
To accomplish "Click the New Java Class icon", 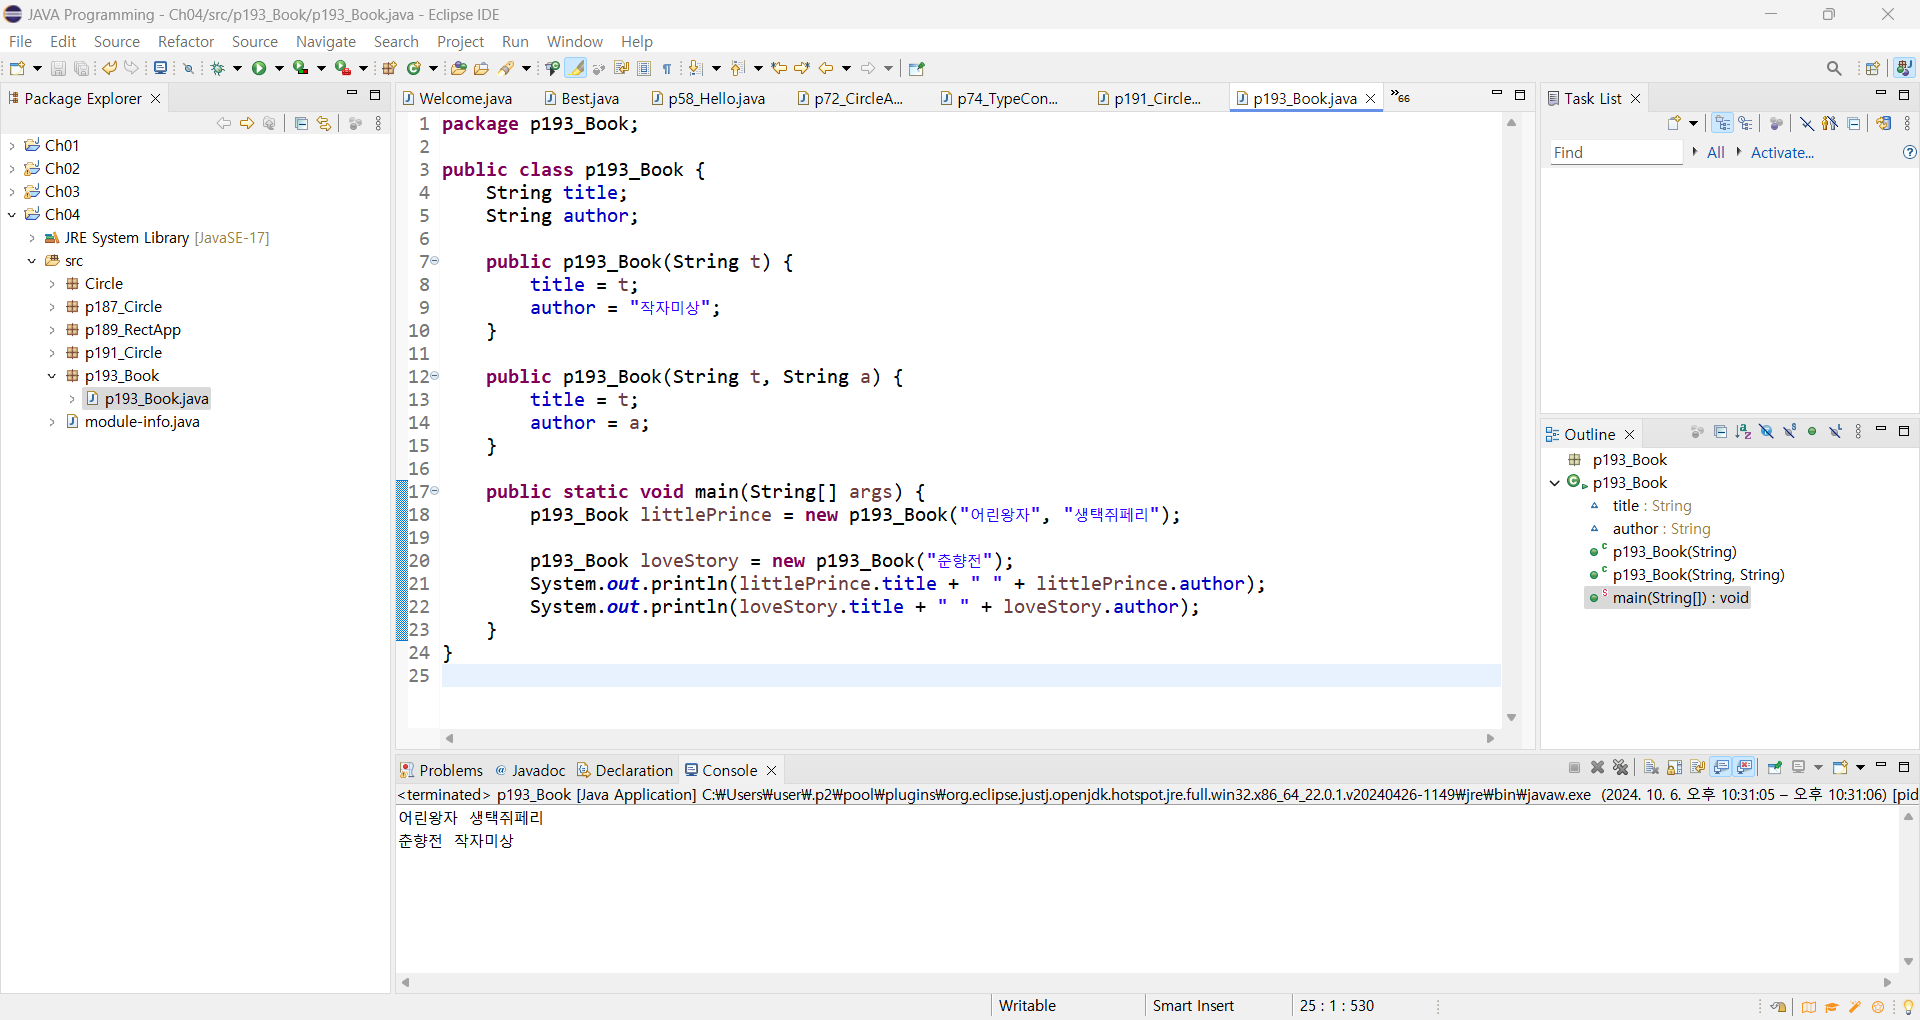I will tap(413, 68).
